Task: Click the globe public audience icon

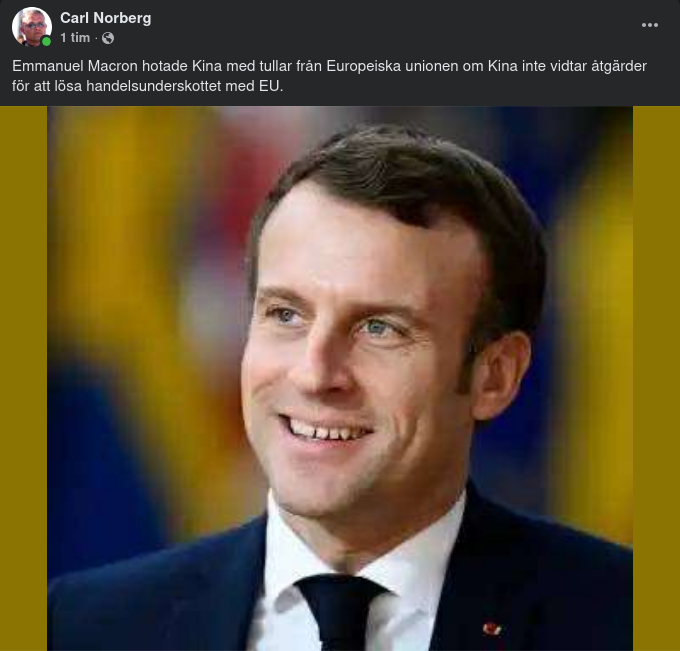Action: point(108,38)
